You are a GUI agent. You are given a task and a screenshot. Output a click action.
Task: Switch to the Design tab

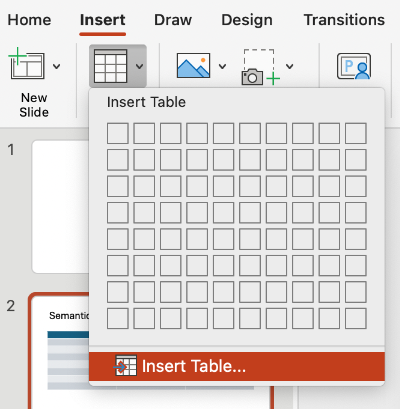tap(247, 20)
